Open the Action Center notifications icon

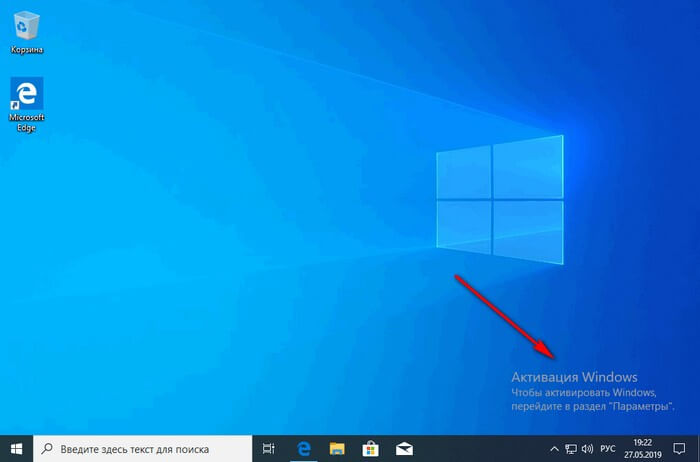(679, 449)
